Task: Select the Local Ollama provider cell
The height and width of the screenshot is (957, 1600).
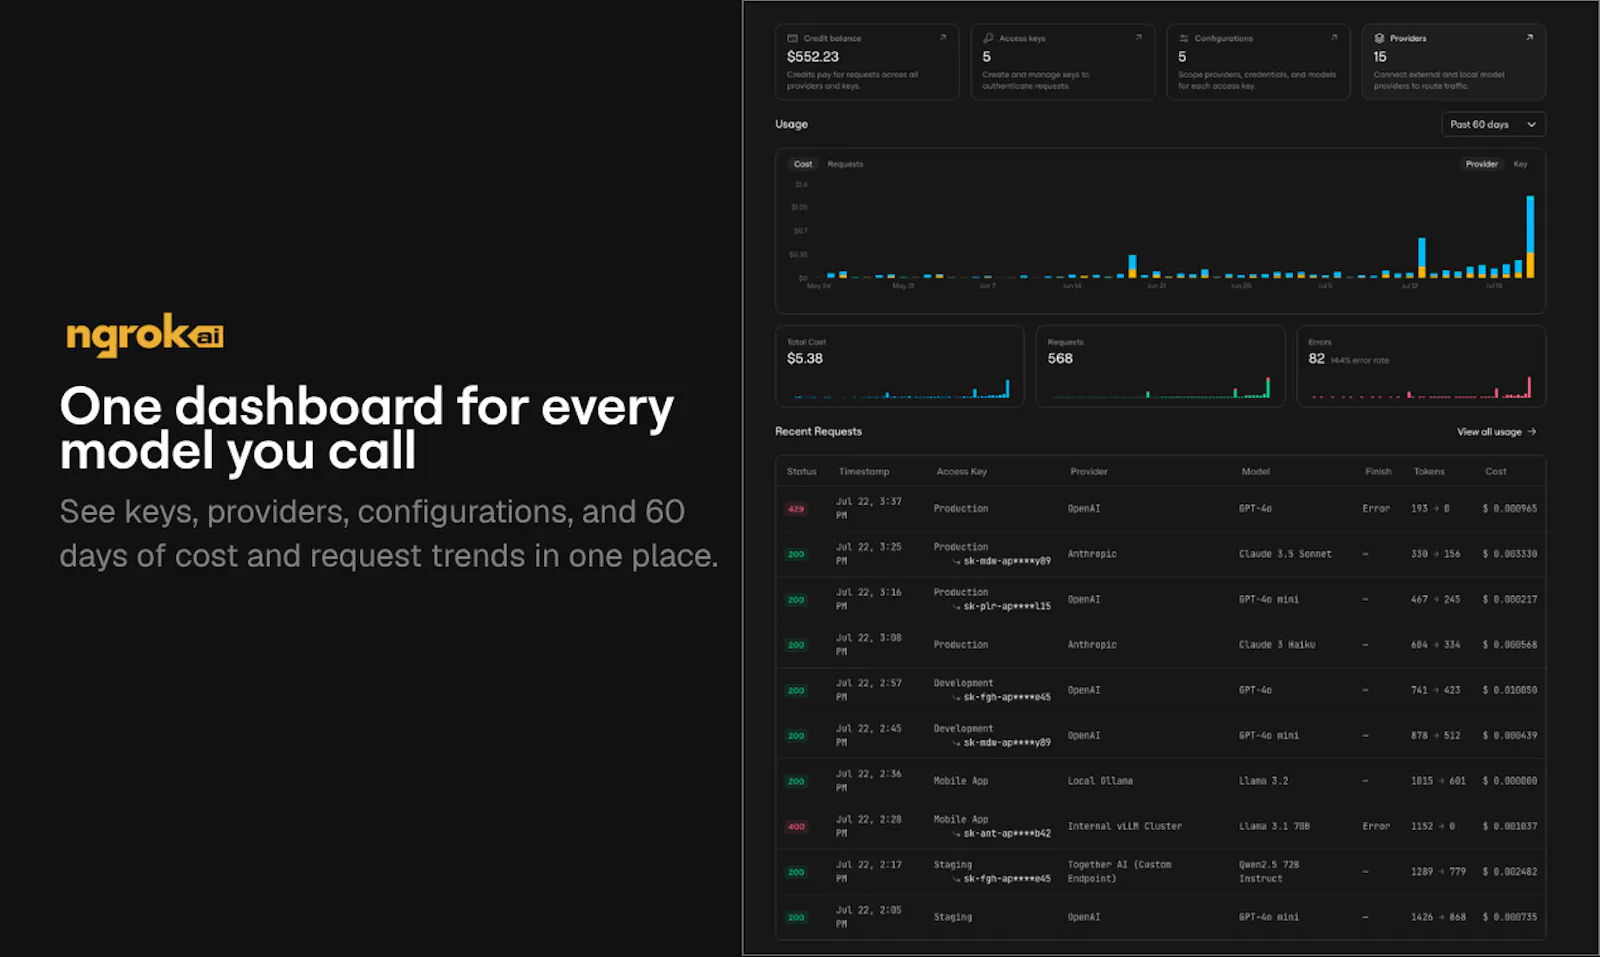Action: coord(1100,781)
